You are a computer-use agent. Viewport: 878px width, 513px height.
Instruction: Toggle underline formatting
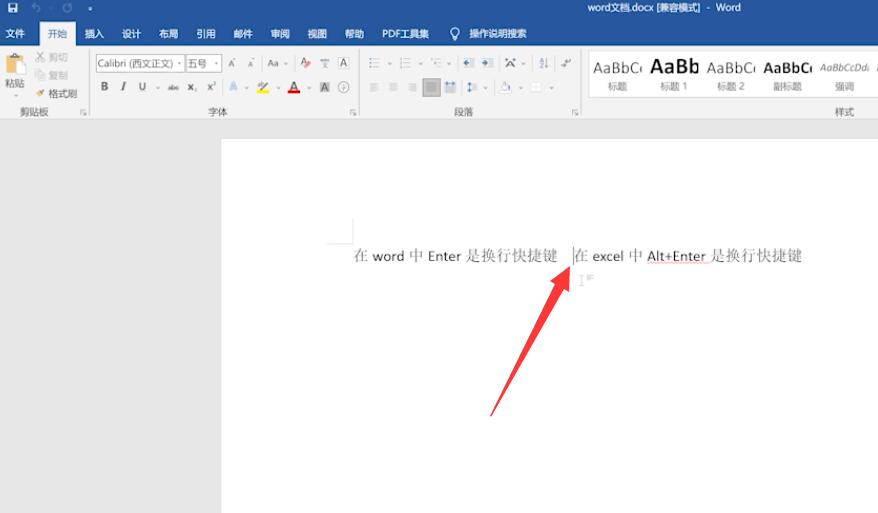[142, 87]
